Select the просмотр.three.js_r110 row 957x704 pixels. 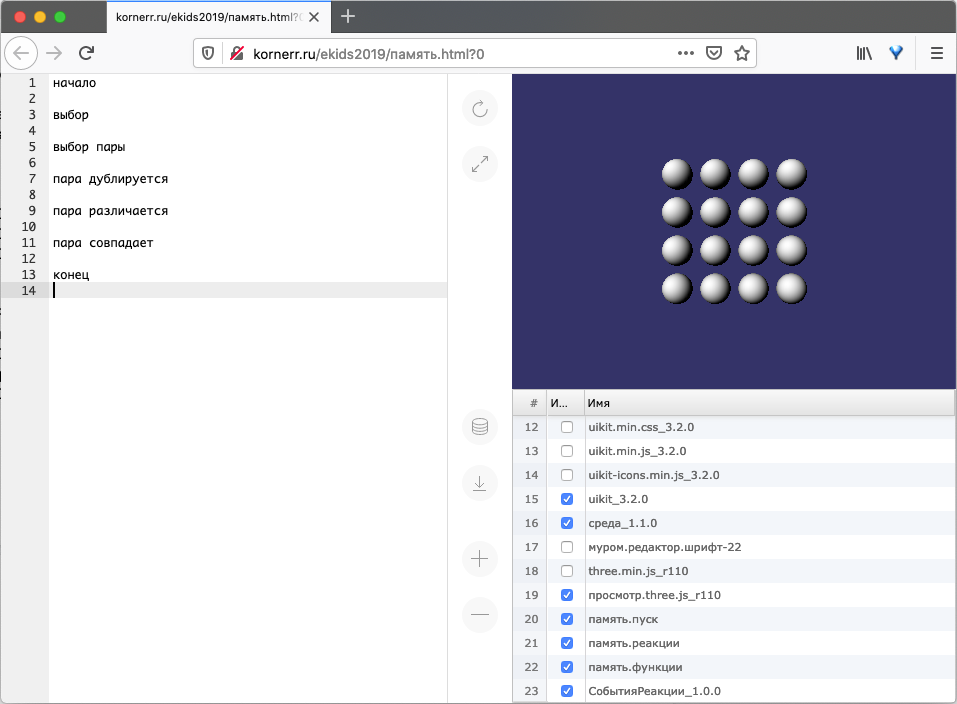tap(655, 595)
